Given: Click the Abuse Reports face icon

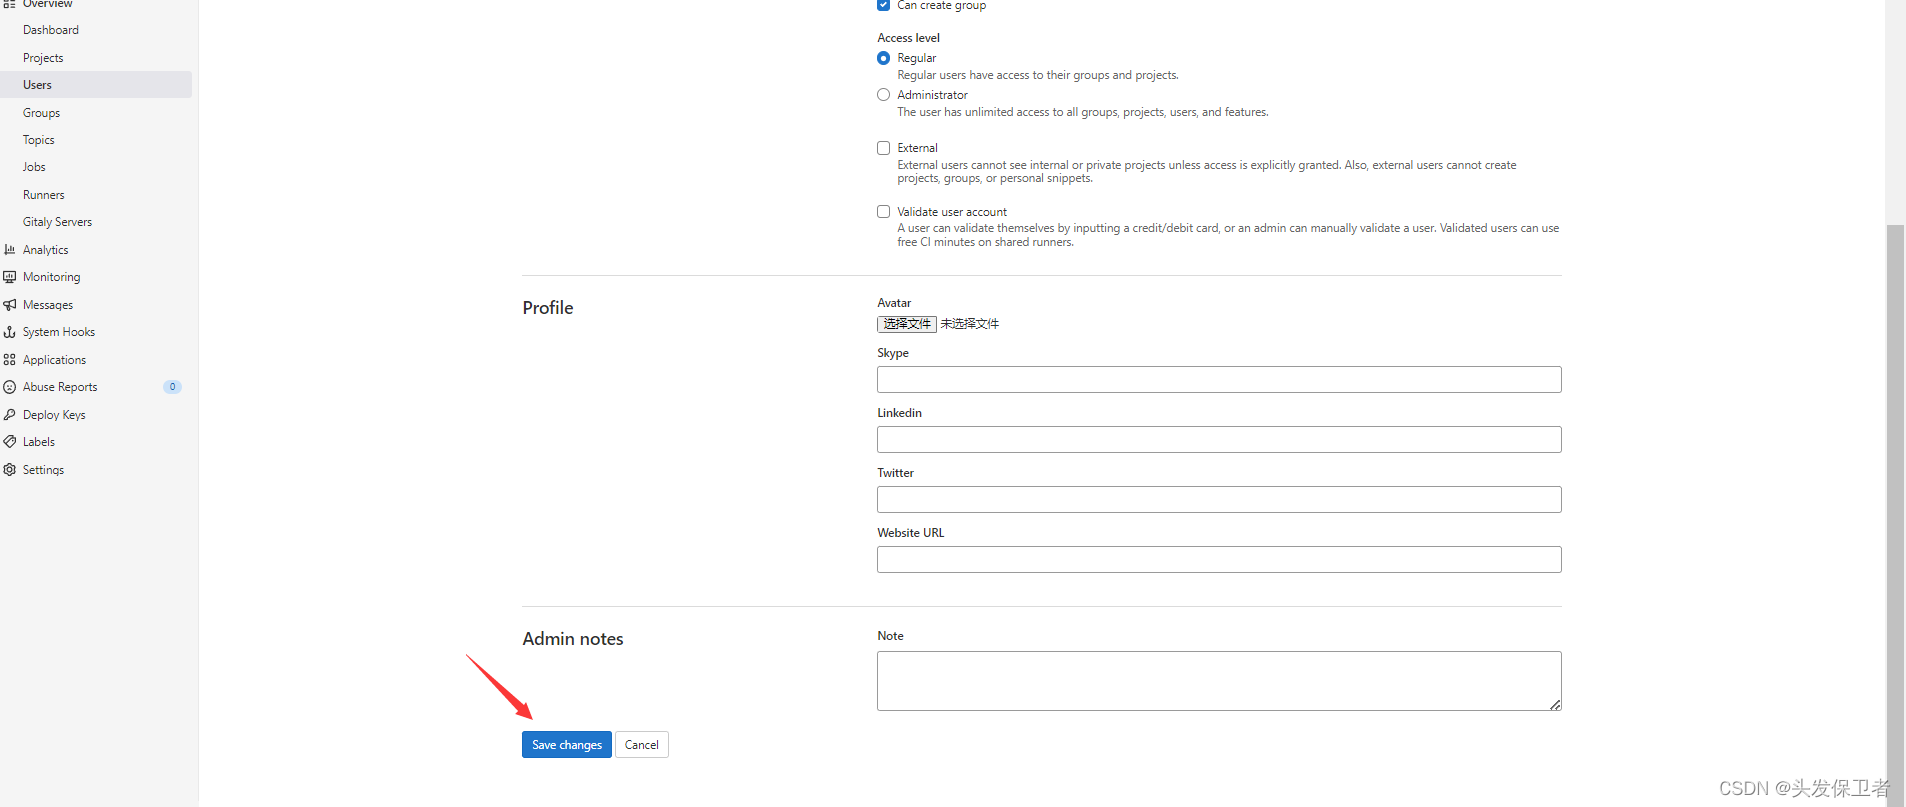Looking at the screenshot, I should pyautogui.click(x=9, y=387).
